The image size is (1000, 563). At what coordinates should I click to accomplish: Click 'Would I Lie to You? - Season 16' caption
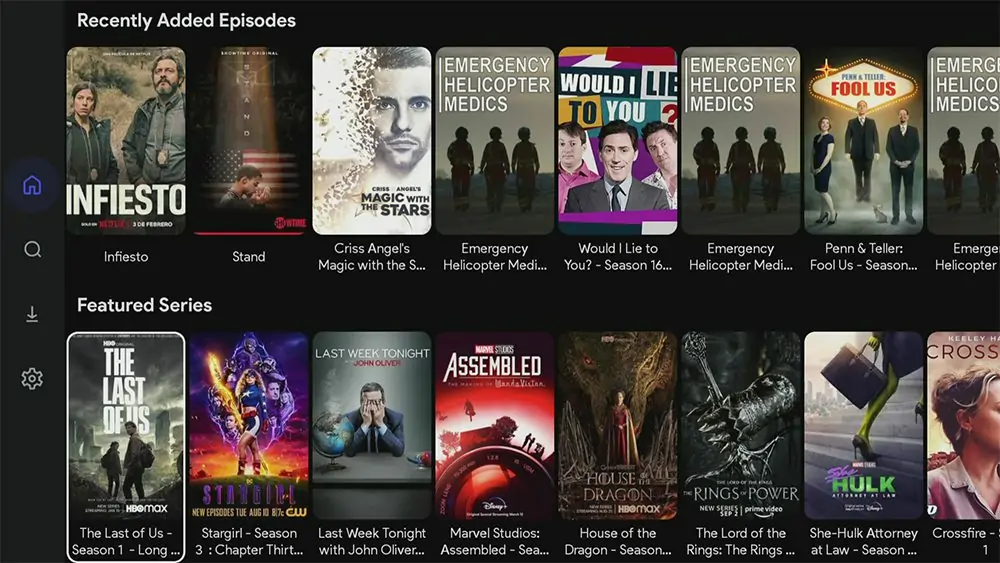[x=617, y=257]
